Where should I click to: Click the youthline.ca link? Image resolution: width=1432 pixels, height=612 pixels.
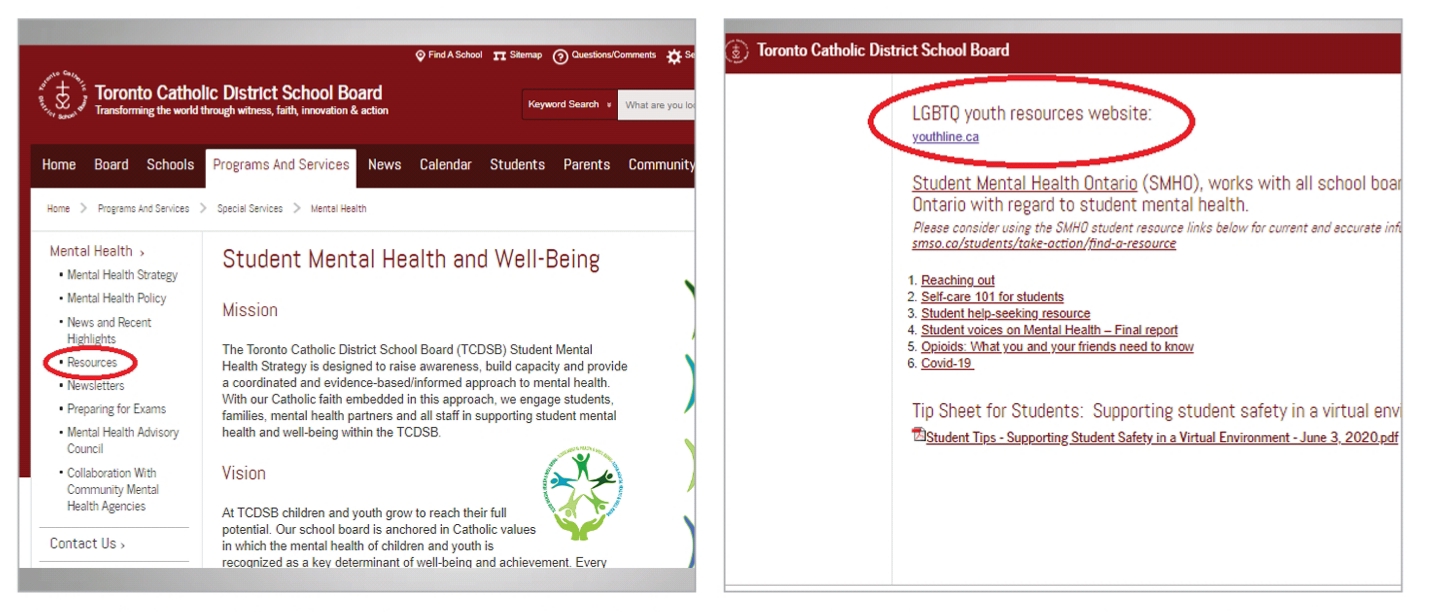pos(945,137)
